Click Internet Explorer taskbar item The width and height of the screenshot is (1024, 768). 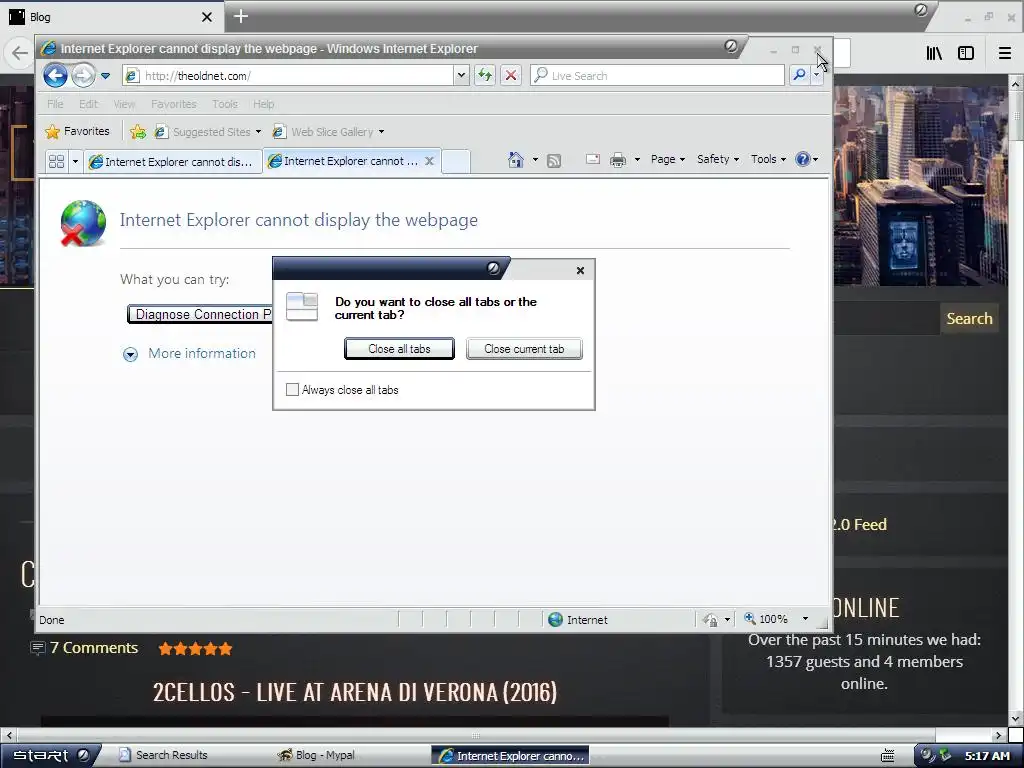510,756
